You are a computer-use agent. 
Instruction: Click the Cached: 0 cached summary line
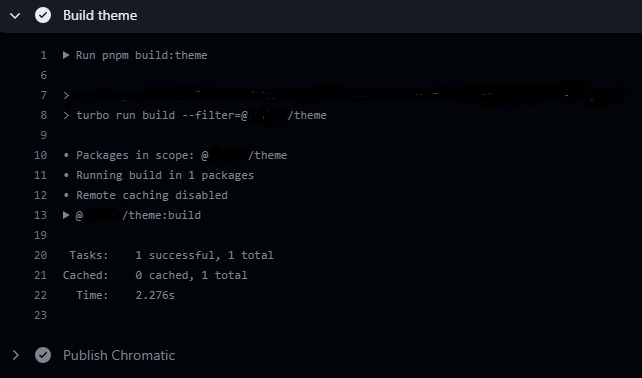click(x=155, y=275)
